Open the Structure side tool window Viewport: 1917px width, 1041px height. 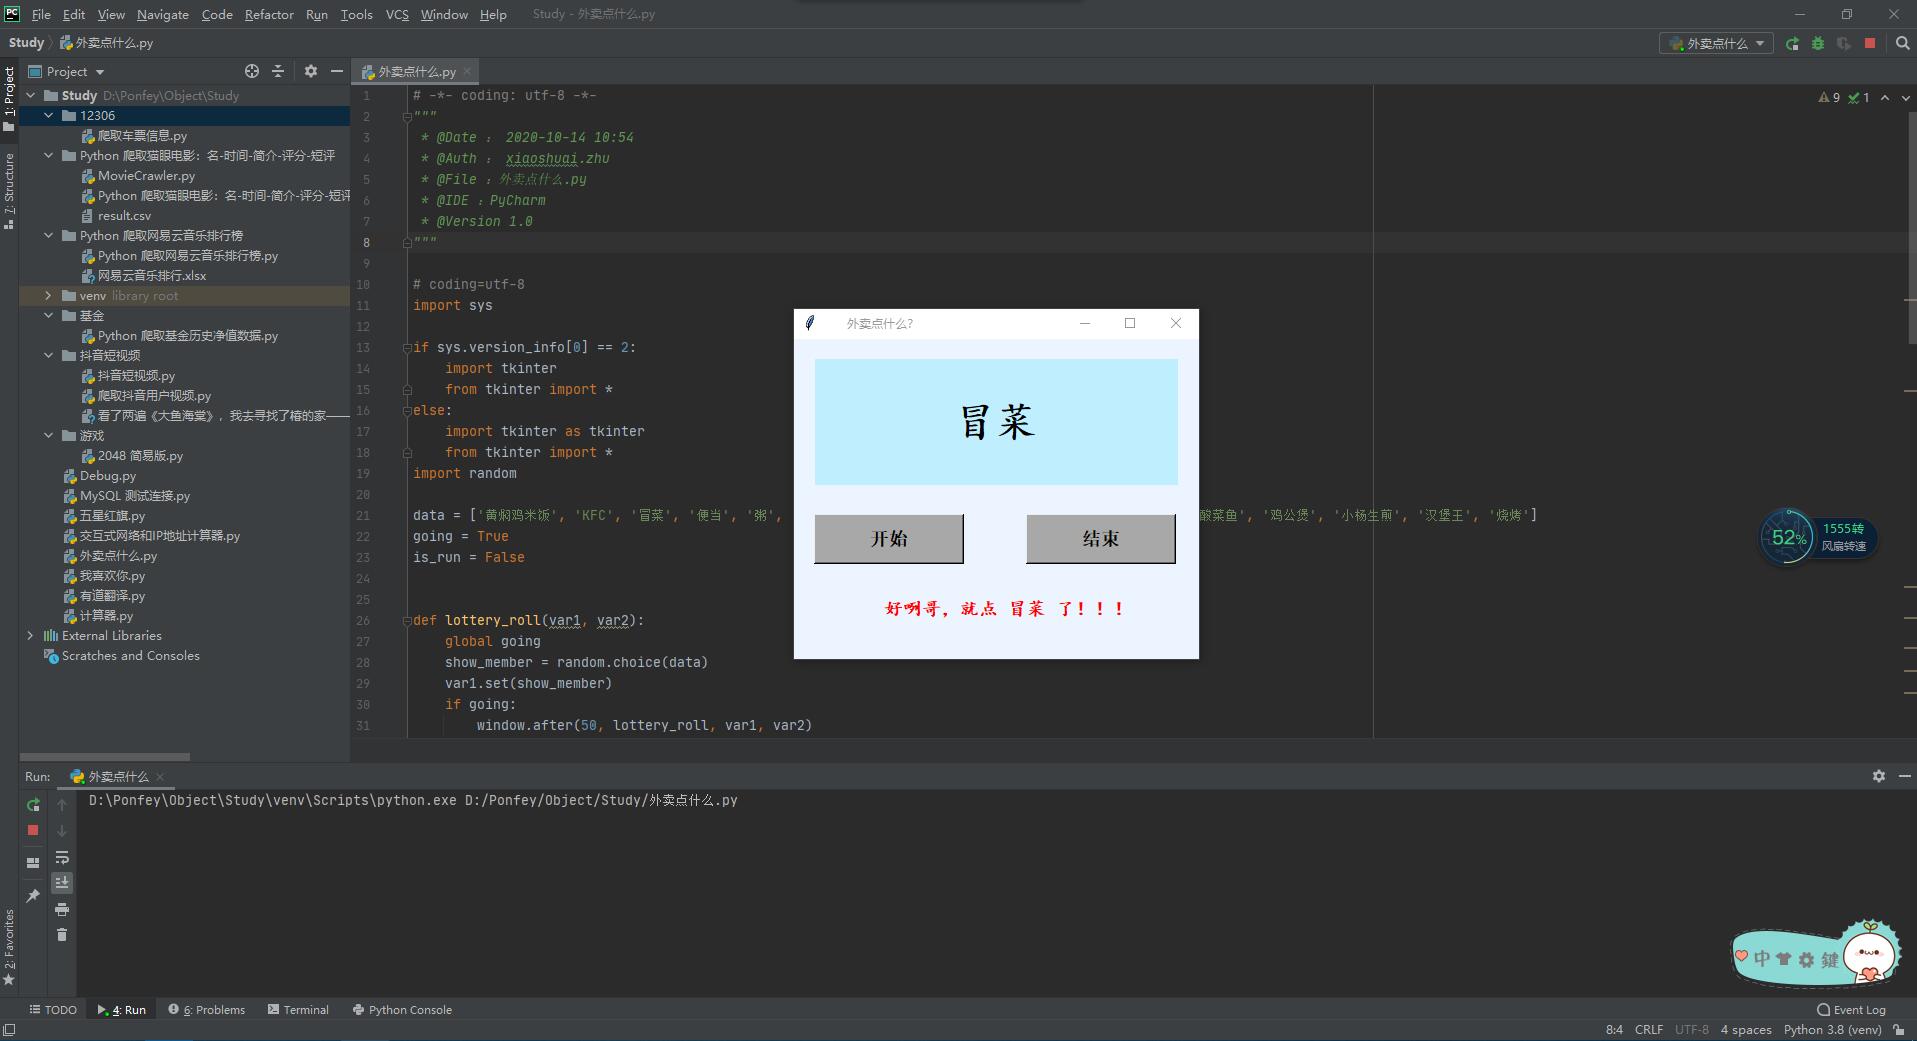pyautogui.click(x=9, y=192)
